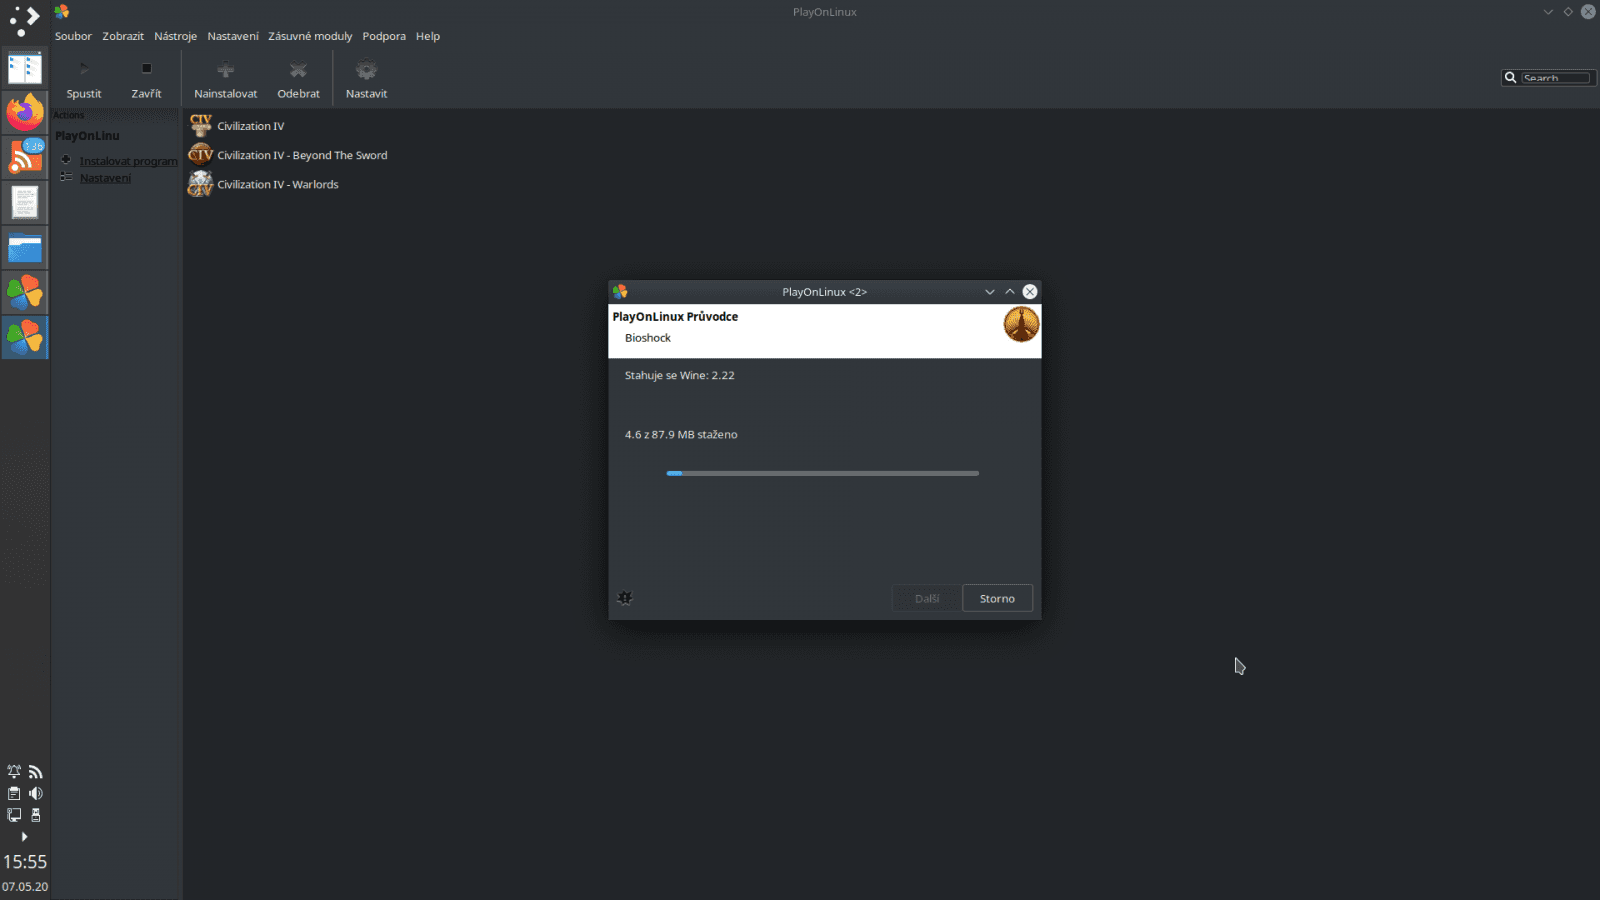Switch to first PlayOnLinux taskbar entry

pos(25,292)
